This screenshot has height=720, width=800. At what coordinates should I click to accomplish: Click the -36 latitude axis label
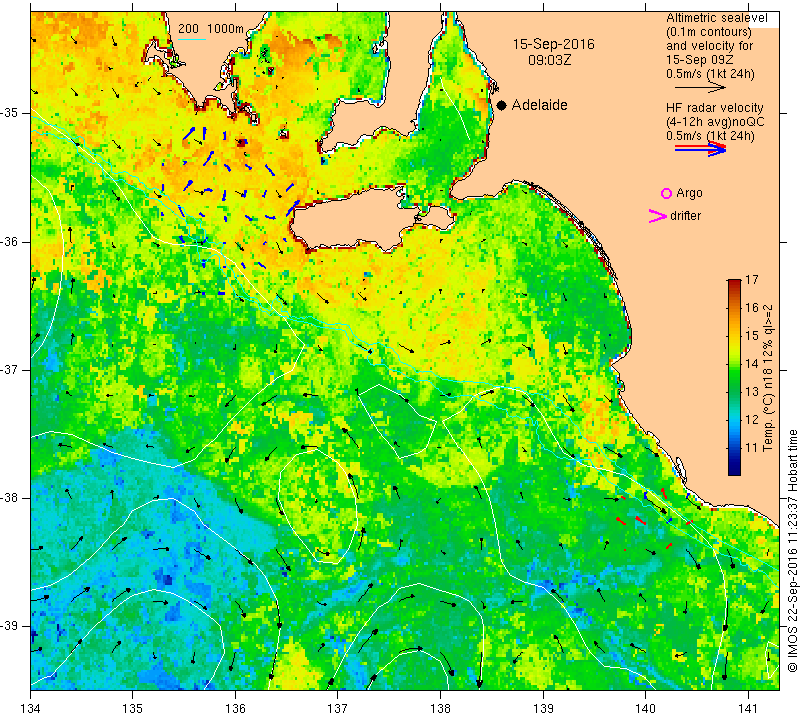11,241
